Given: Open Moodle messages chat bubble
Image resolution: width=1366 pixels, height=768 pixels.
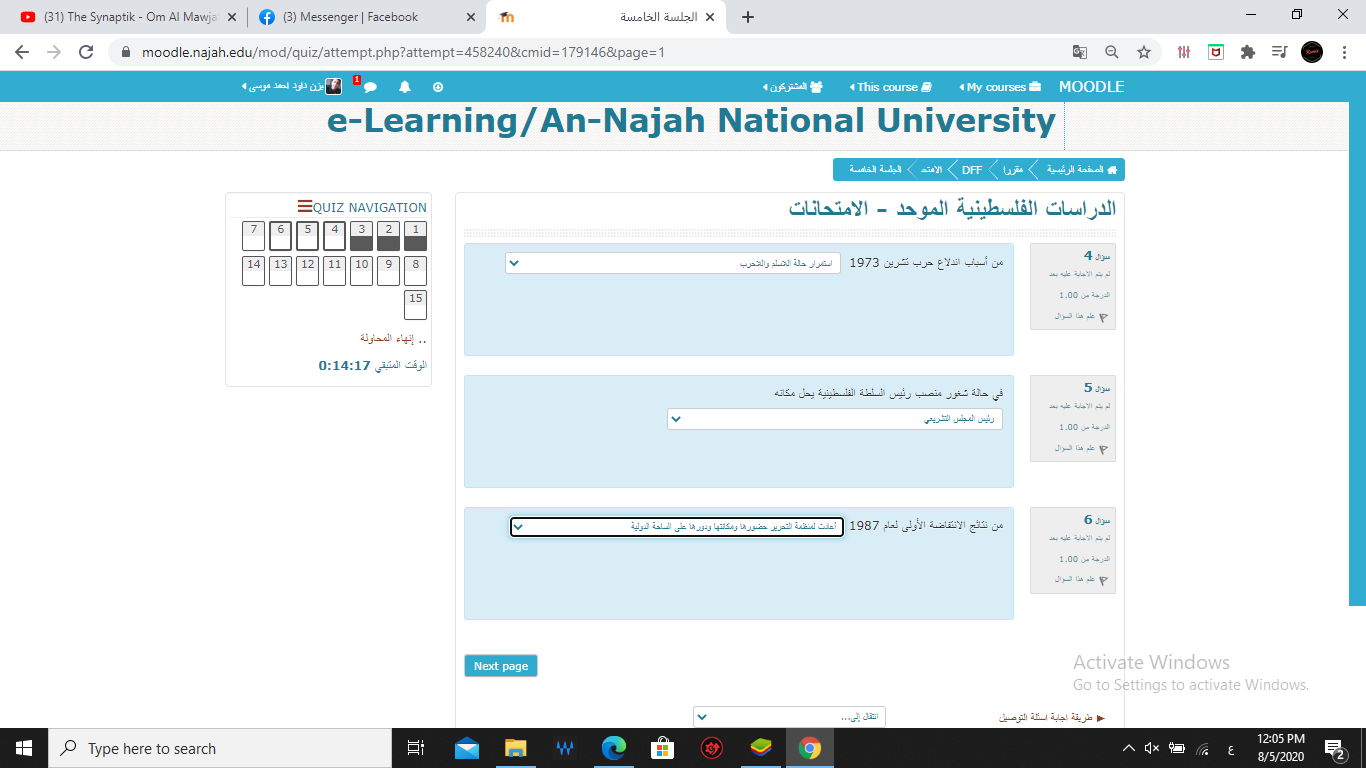Looking at the screenshot, I should coord(370,87).
